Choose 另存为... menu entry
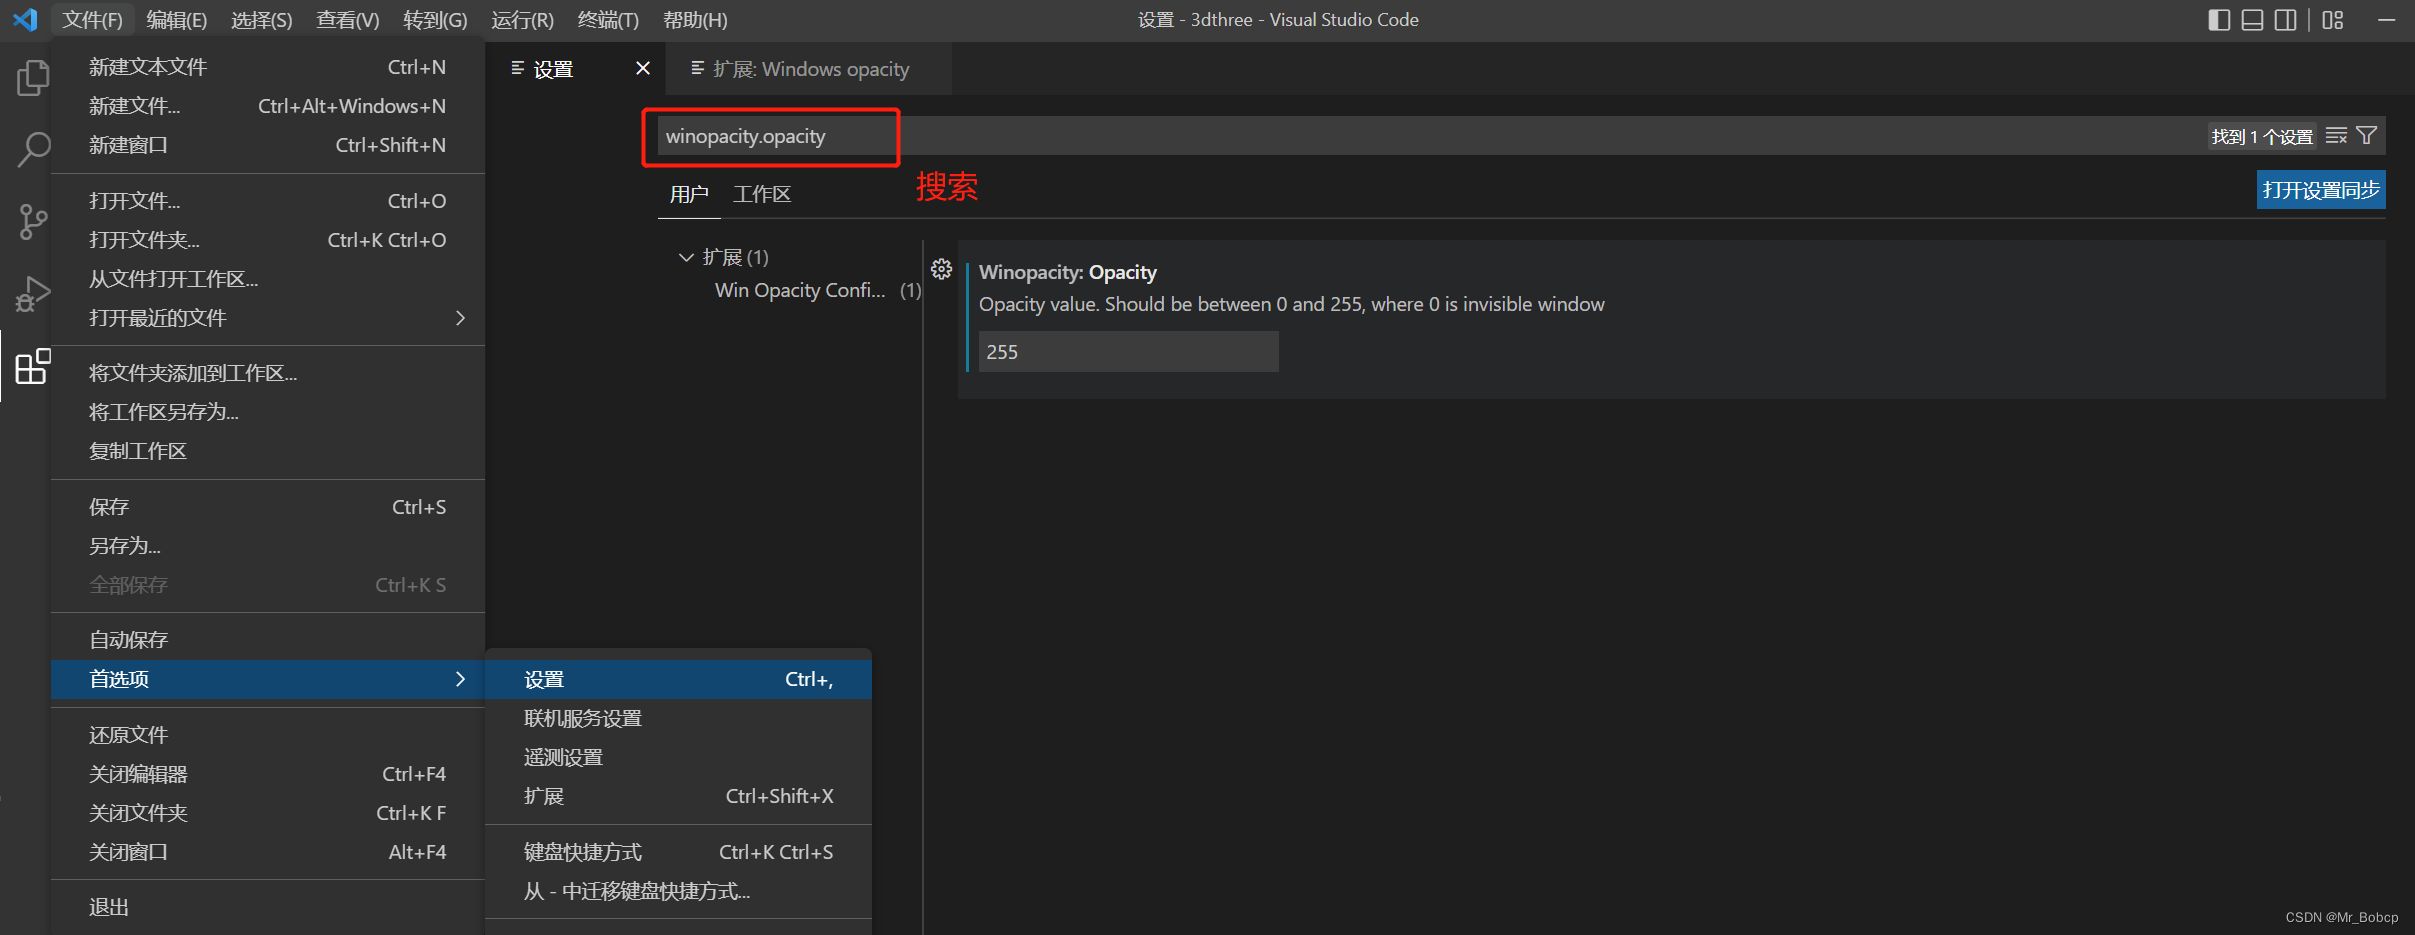The image size is (2415, 935). click(x=268, y=546)
